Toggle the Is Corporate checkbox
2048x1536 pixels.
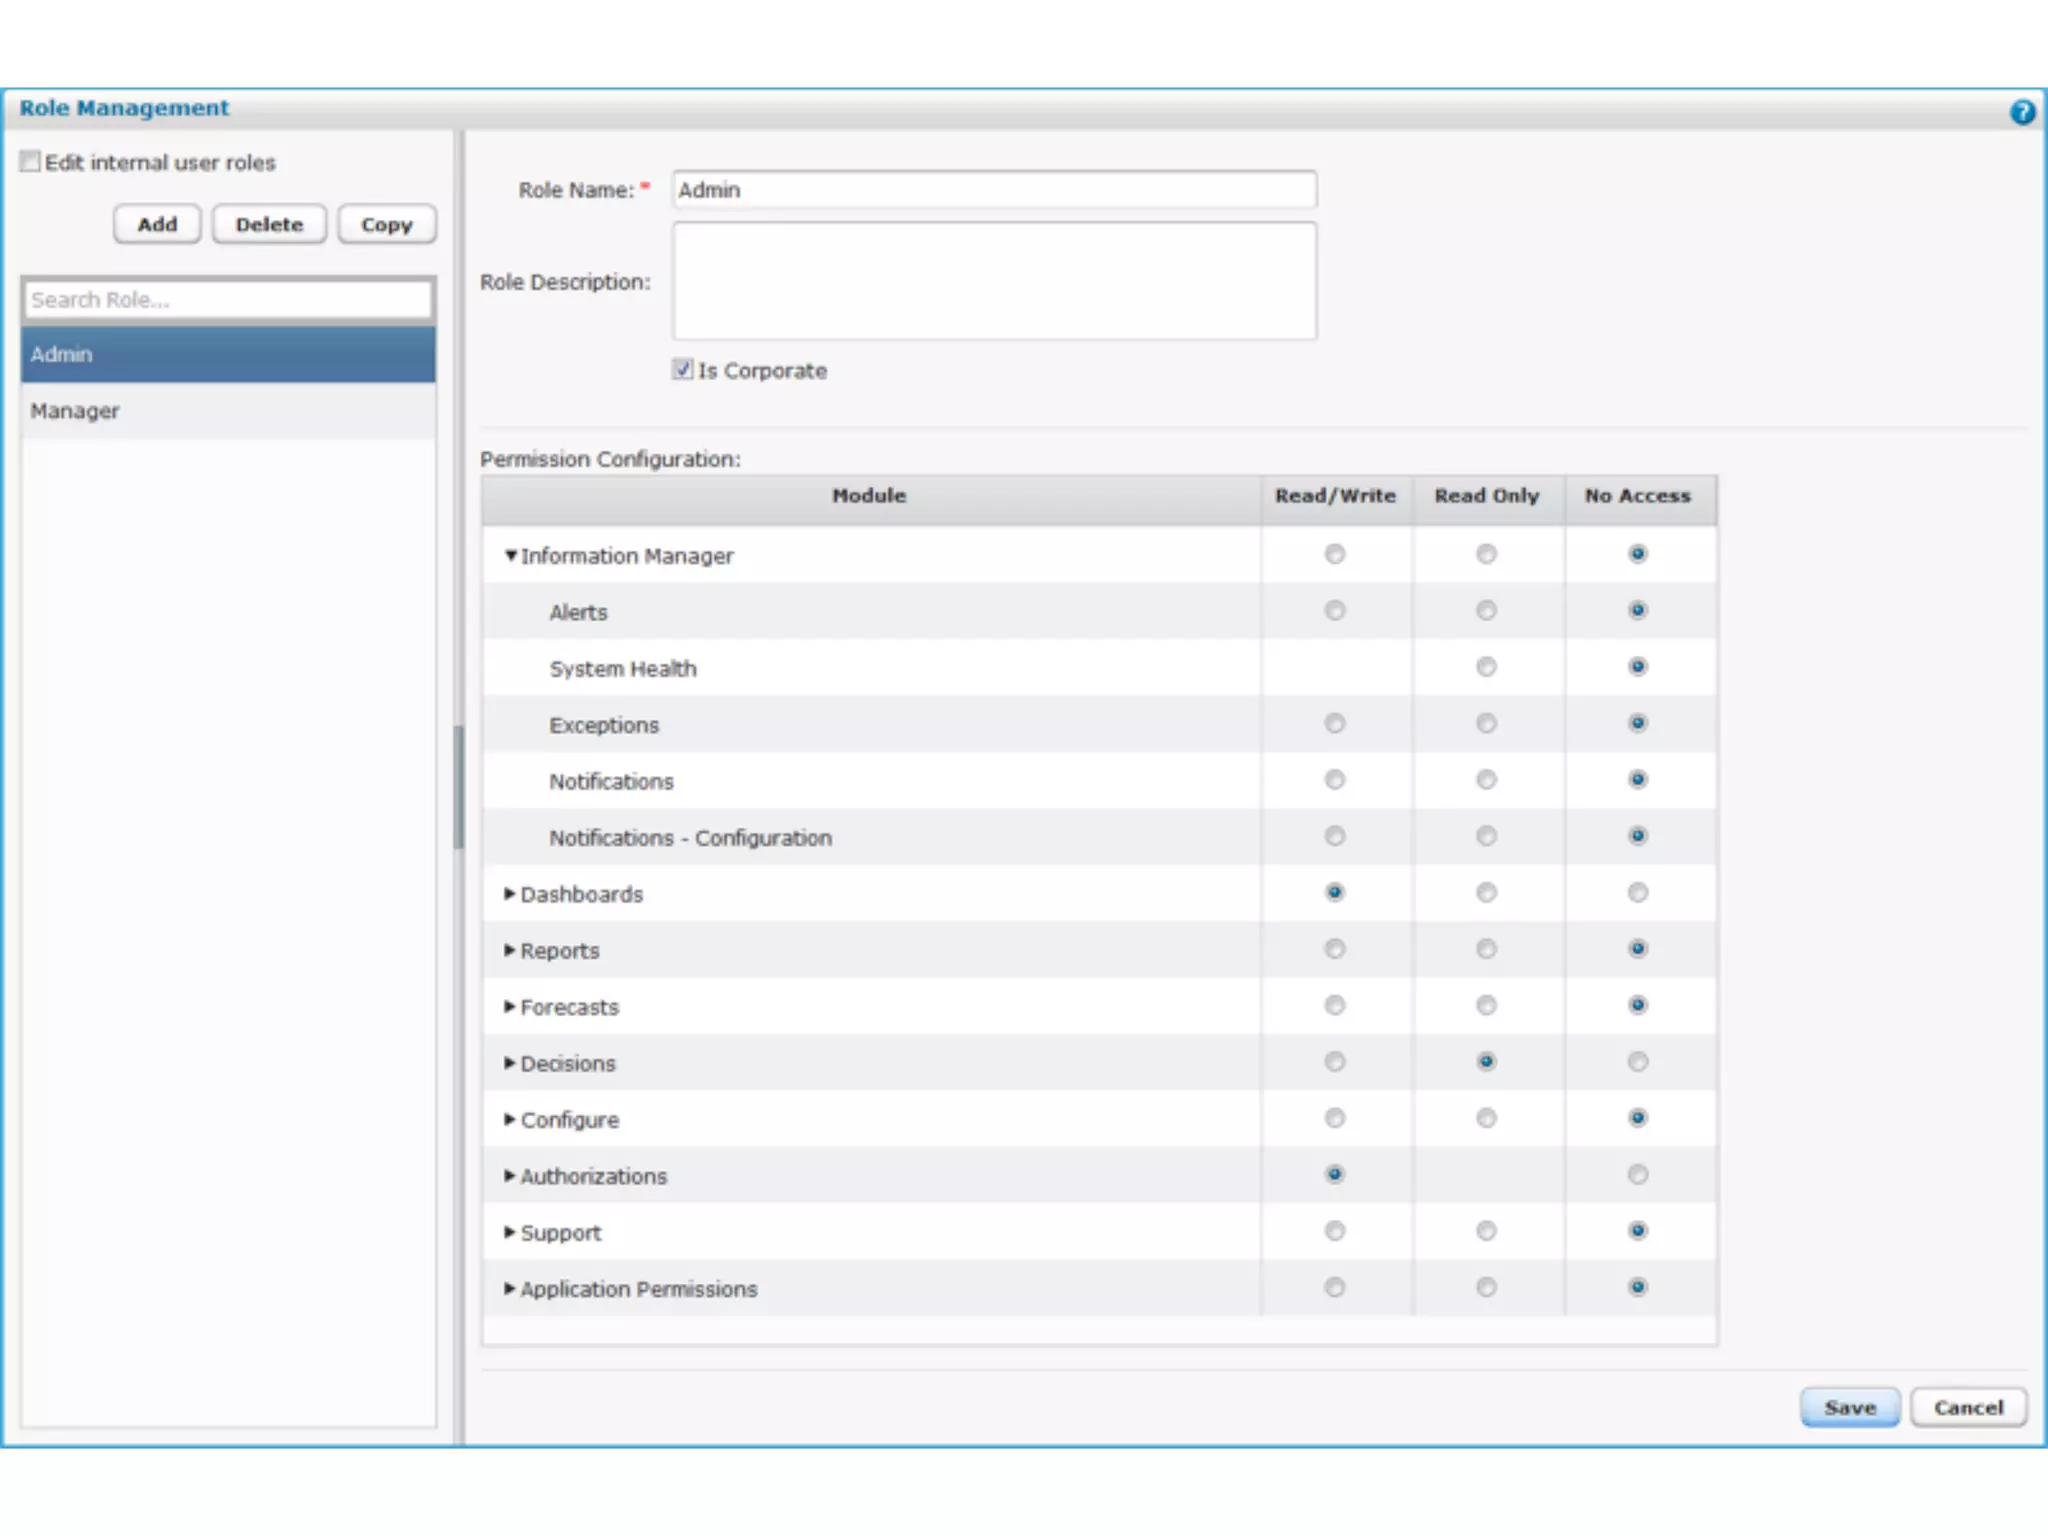click(x=683, y=370)
